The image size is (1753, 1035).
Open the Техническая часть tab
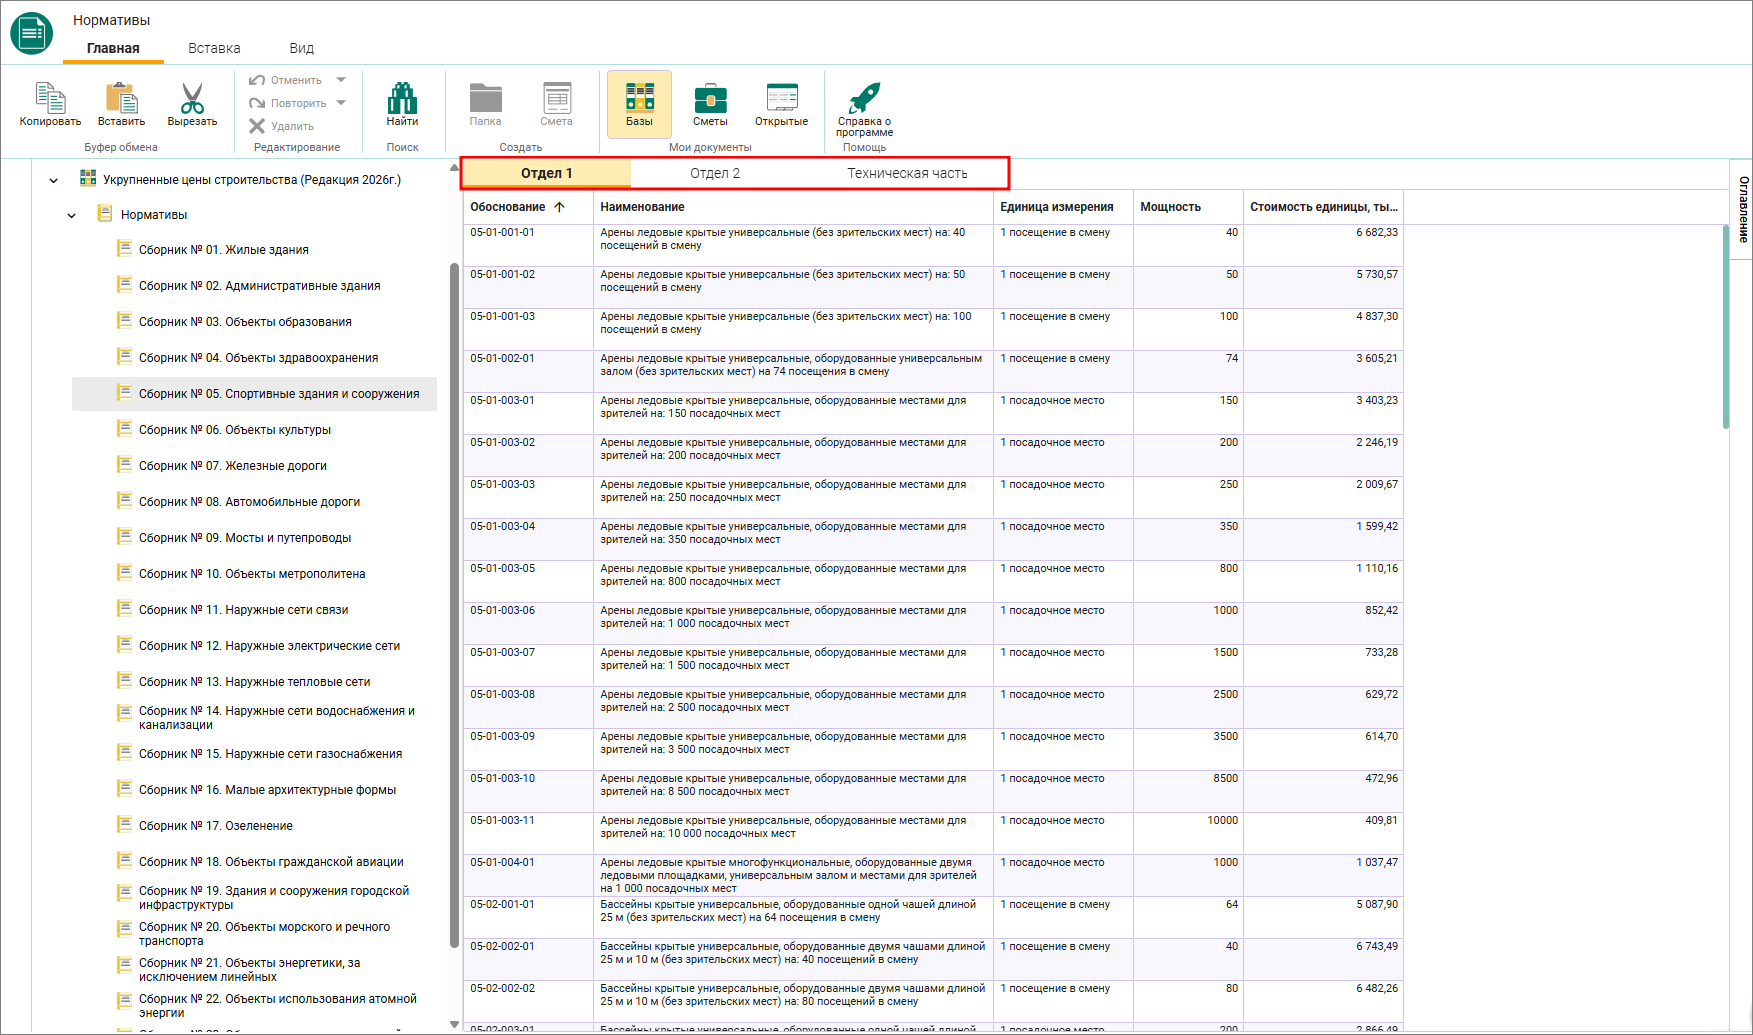coord(907,173)
